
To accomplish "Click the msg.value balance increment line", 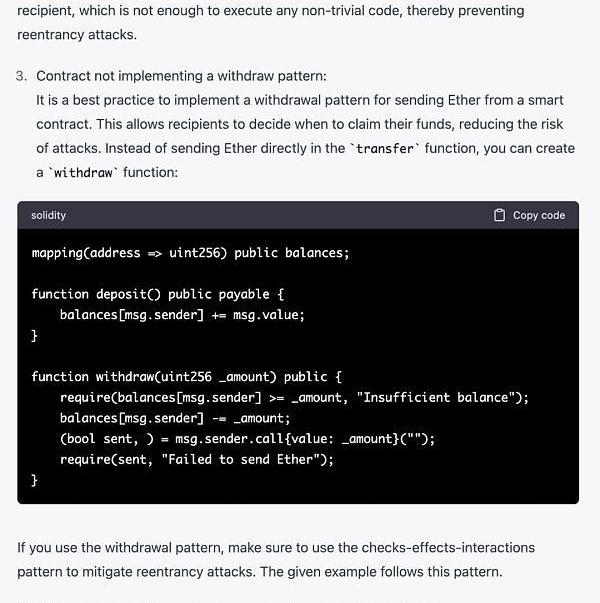I will (182, 315).
